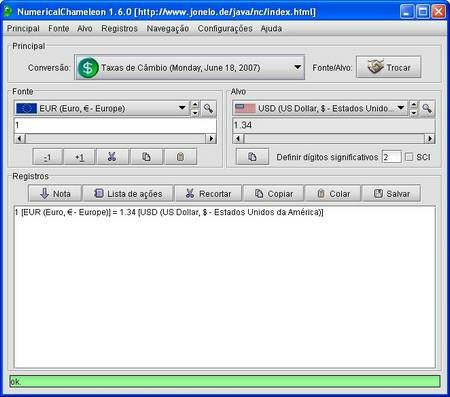This screenshot has width=450, height=397.
Task: Click the significant digits field
Action: 391,157
